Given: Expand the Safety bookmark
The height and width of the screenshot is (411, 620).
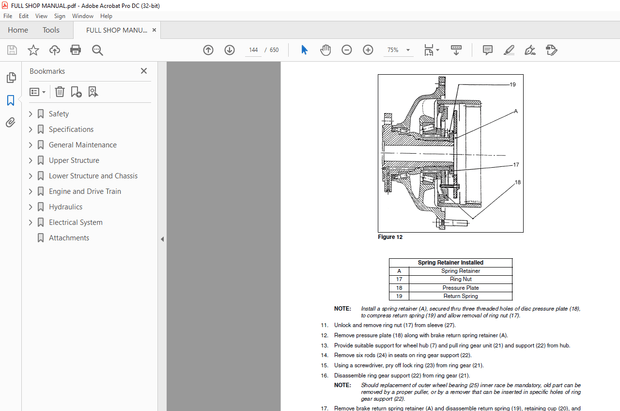Looking at the screenshot, I should [30, 114].
